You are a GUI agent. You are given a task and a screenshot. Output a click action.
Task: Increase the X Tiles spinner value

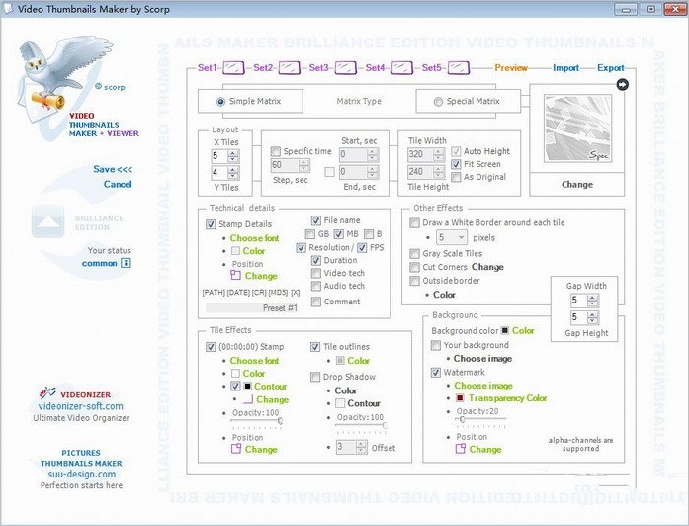pyautogui.click(x=233, y=152)
